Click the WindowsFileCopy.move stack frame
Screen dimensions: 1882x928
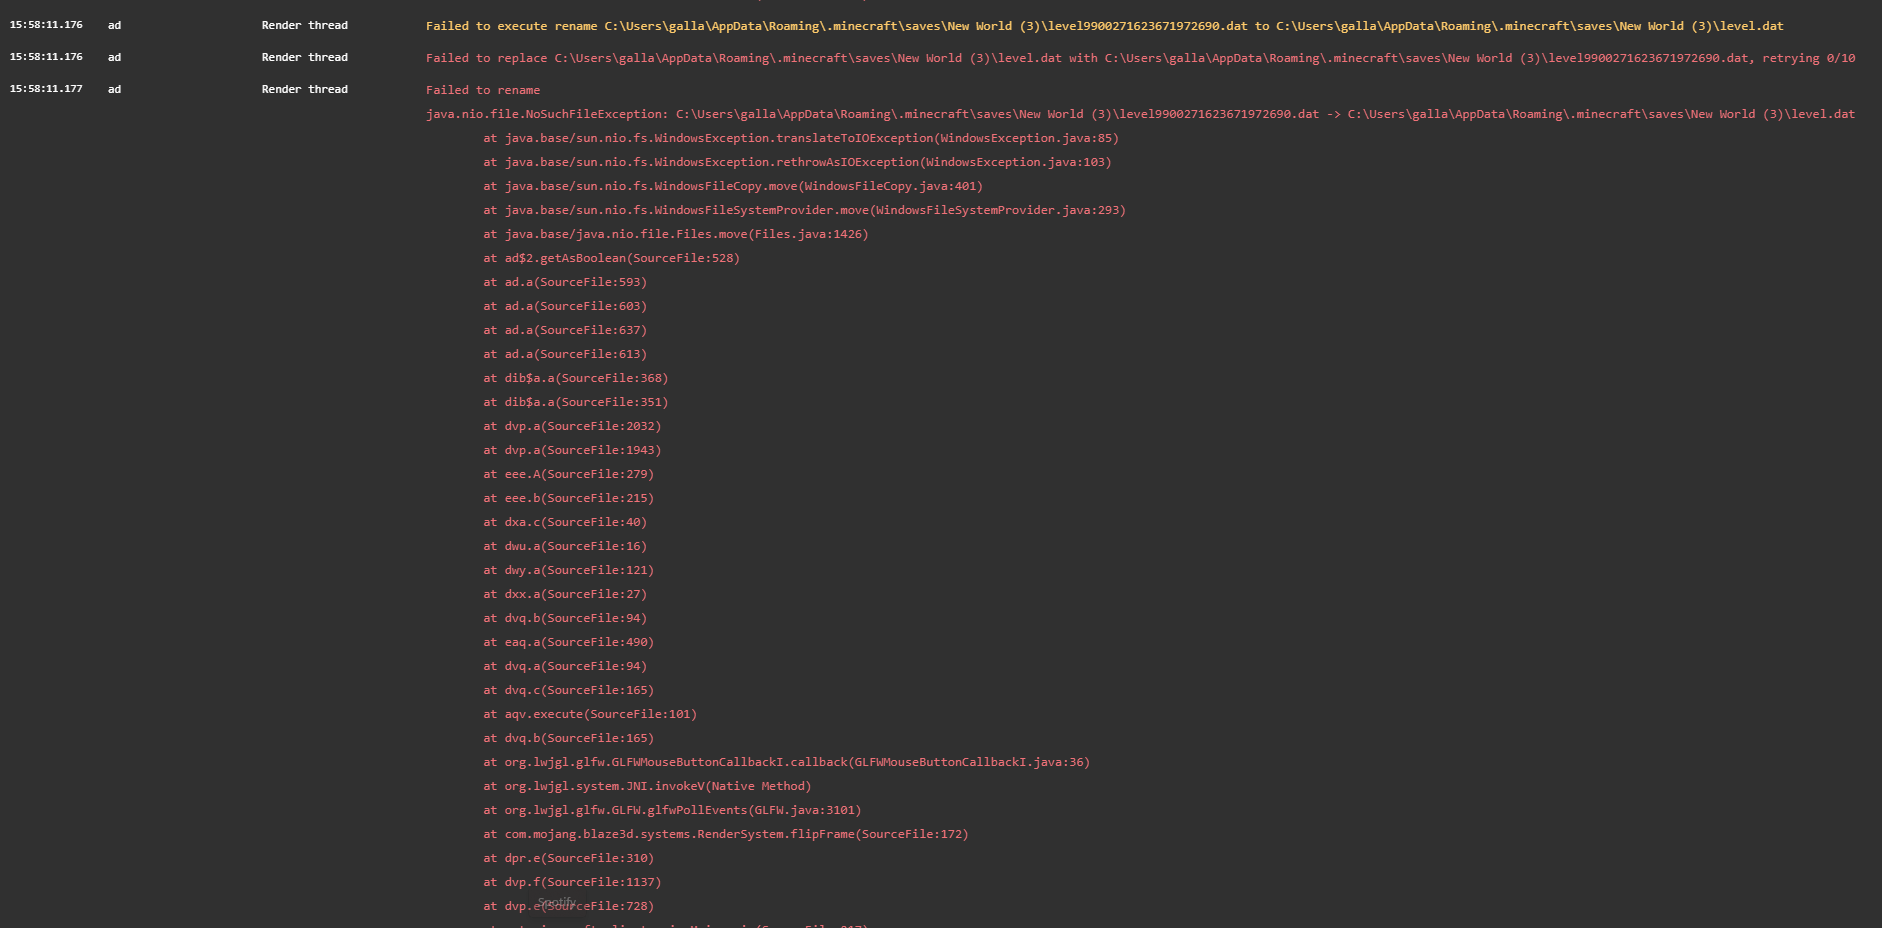click(x=733, y=186)
